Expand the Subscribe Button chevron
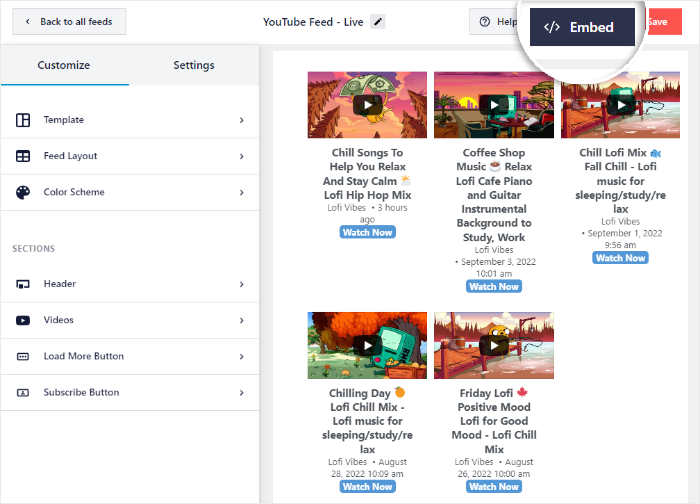 242,393
